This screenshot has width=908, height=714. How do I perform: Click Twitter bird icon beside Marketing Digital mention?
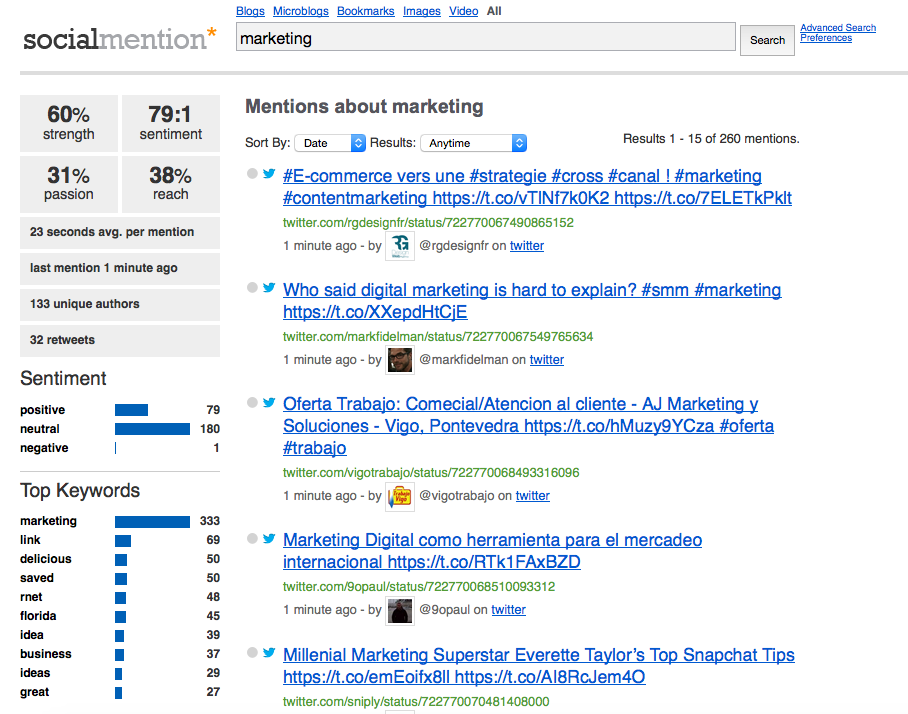[x=269, y=538]
